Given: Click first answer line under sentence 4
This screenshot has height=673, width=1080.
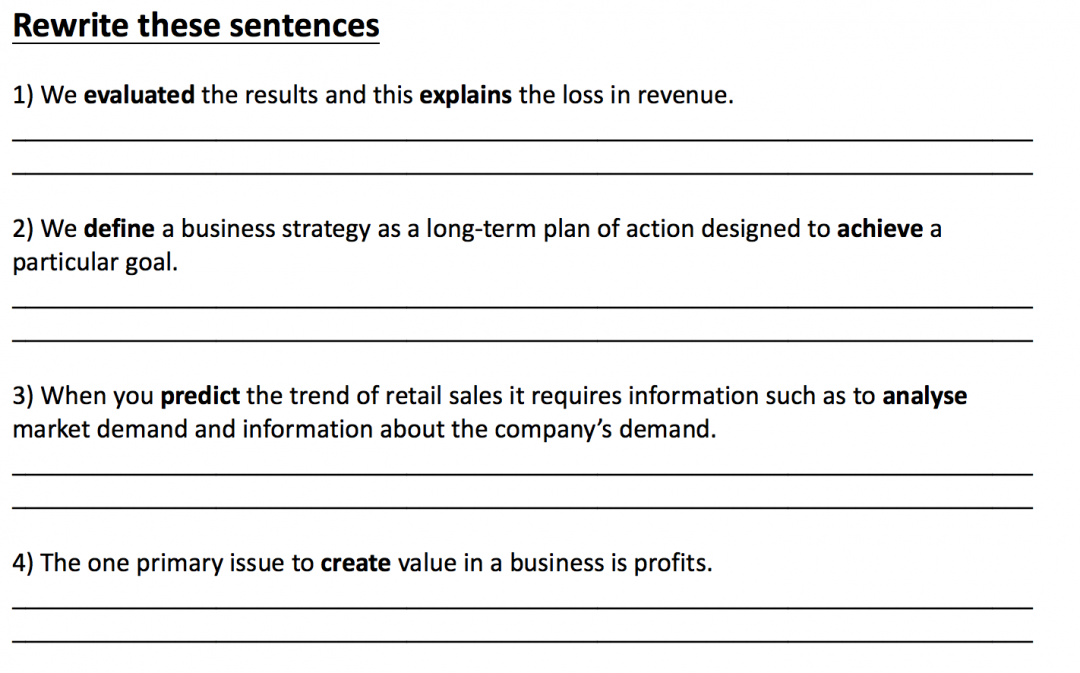Looking at the screenshot, I should pos(522,607).
